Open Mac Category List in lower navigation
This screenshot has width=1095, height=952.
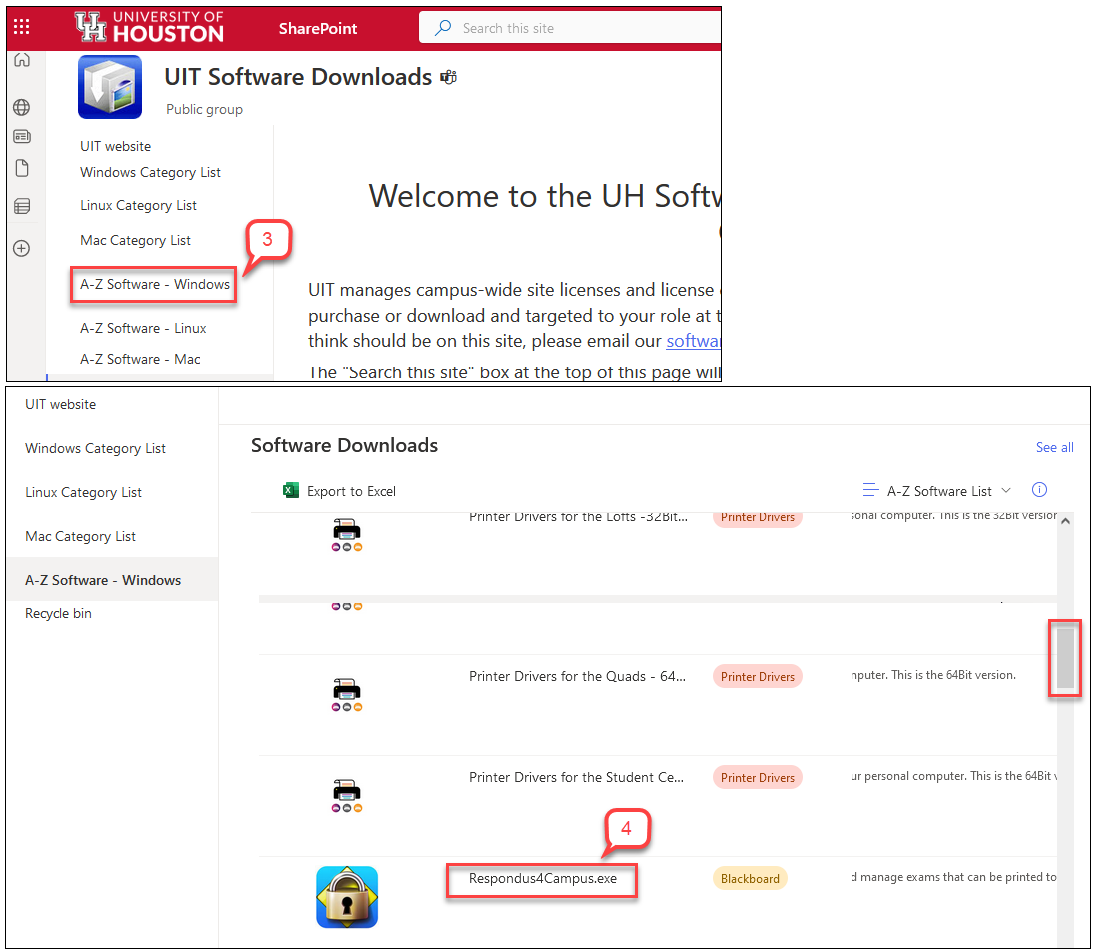[80, 536]
